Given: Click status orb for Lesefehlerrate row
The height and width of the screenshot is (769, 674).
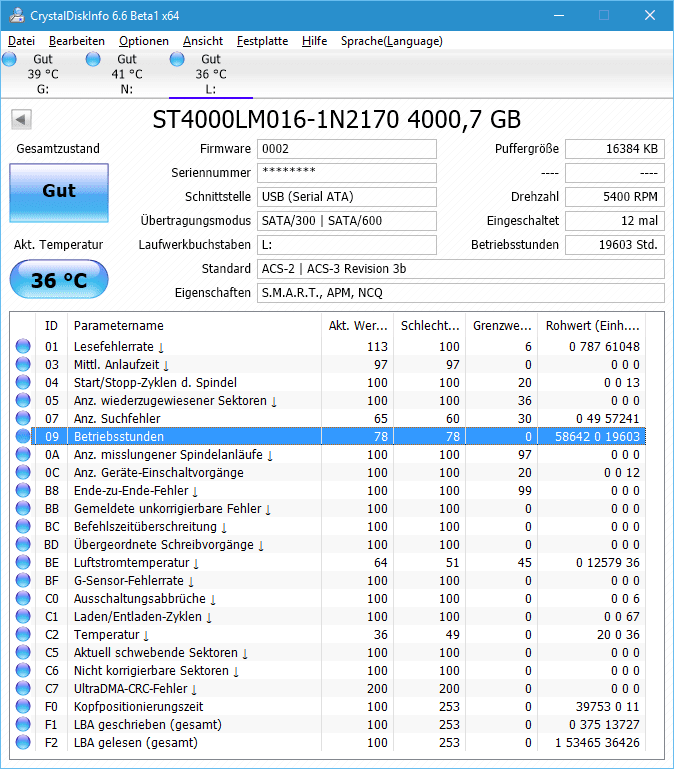Looking at the screenshot, I should coord(23,346).
